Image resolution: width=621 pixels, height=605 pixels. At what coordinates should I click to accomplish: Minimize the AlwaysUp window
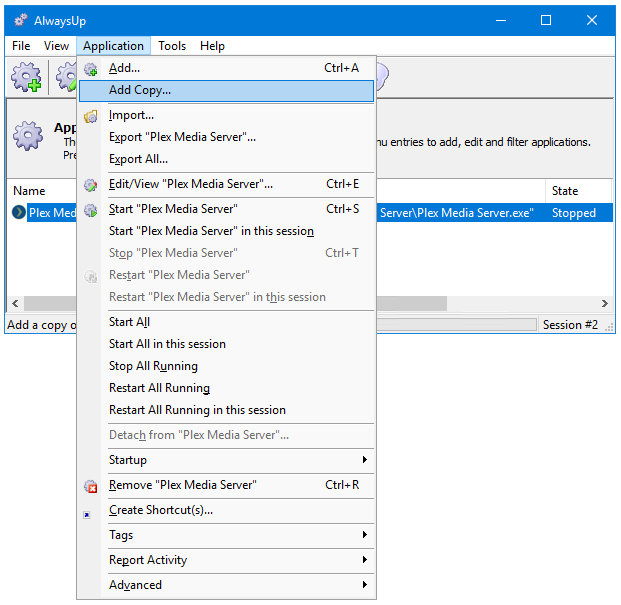point(501,20)
